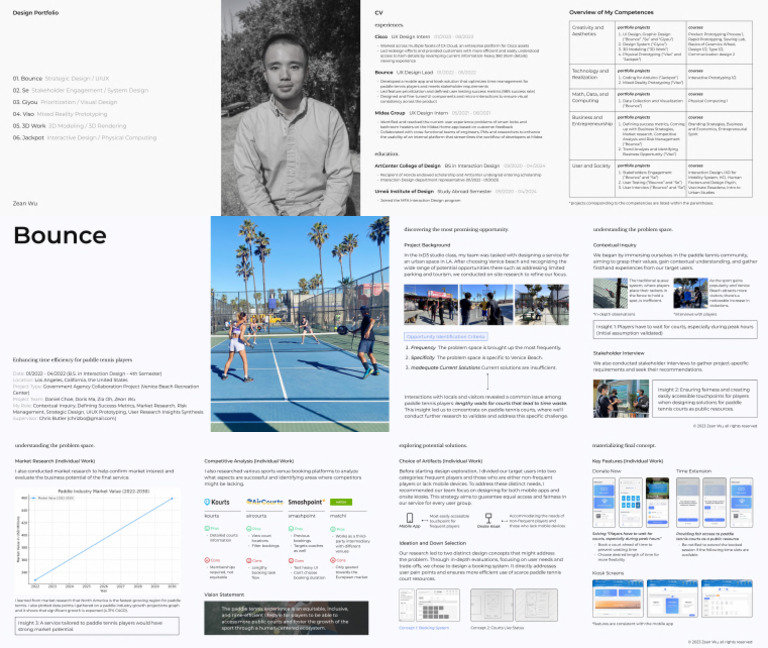768x648 pixels.
Task: Click the 'Creativity and Aesthetics' table cell
Action: [x=592, y=42]
